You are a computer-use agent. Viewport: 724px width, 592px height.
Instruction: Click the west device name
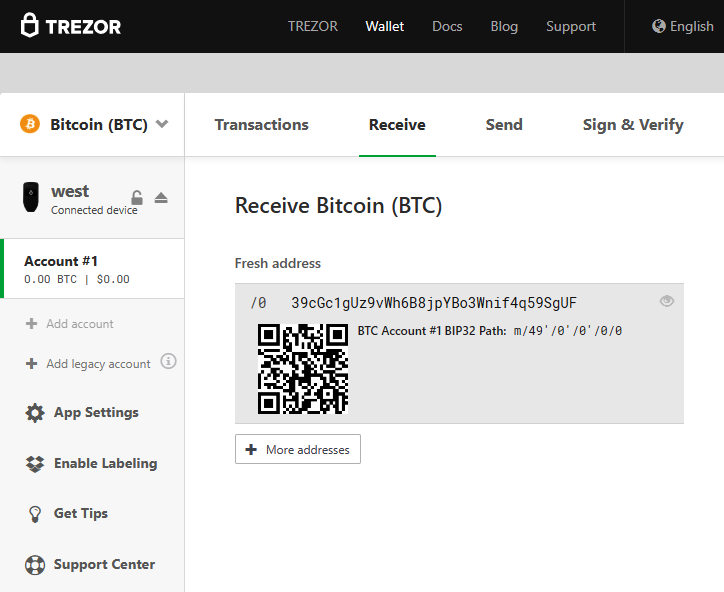(70, 191)
